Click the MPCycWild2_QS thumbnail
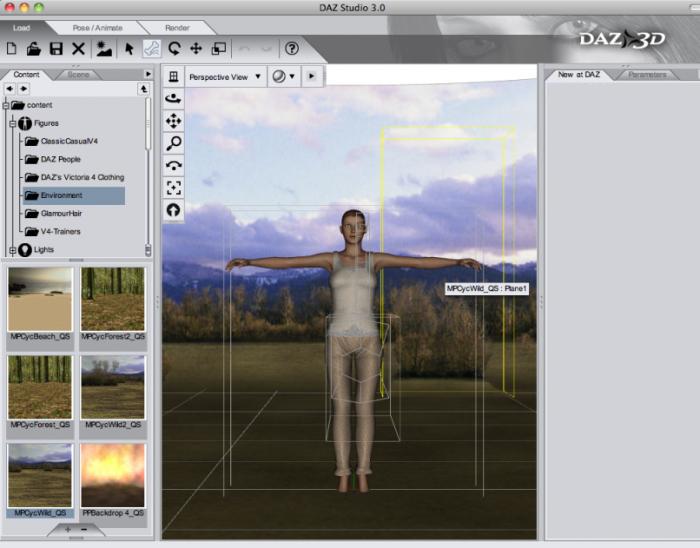 [113, 387]
